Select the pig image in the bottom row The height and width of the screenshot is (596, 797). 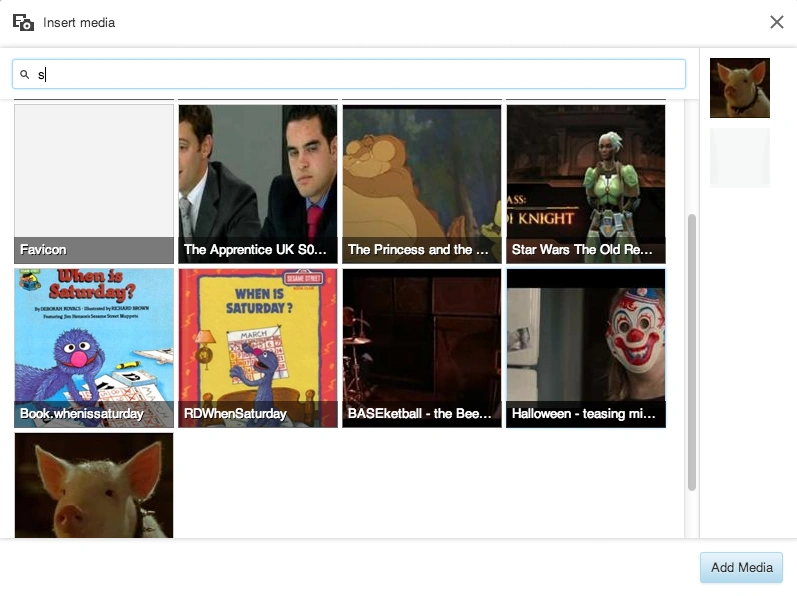click(x=94, y=485)
